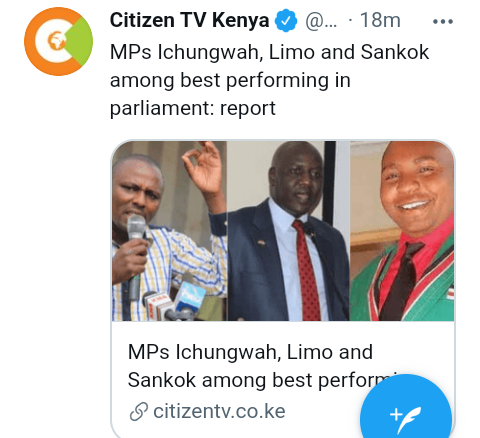The image size is (480, 438).
Task: Open the three-dot more options menu
Action: pyautogui.click(x=443, y=22)
